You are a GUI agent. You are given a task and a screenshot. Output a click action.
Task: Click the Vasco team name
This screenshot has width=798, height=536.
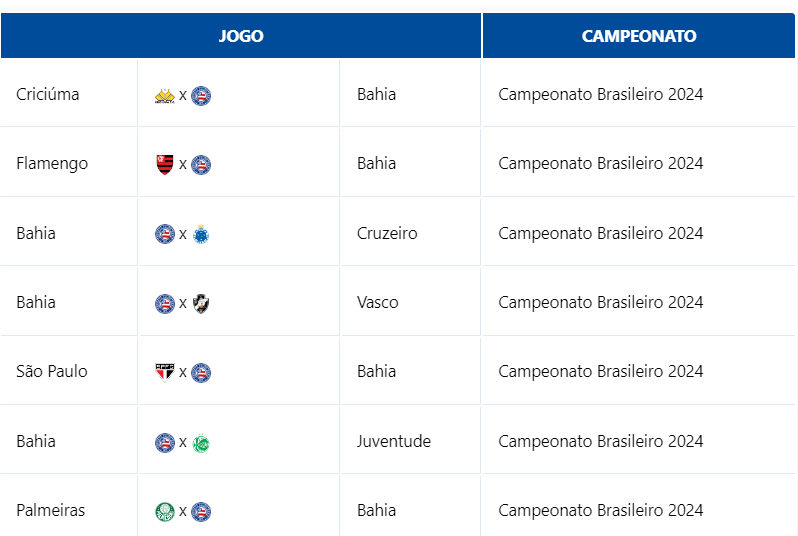pyautogui.click(x=377, y=302)
